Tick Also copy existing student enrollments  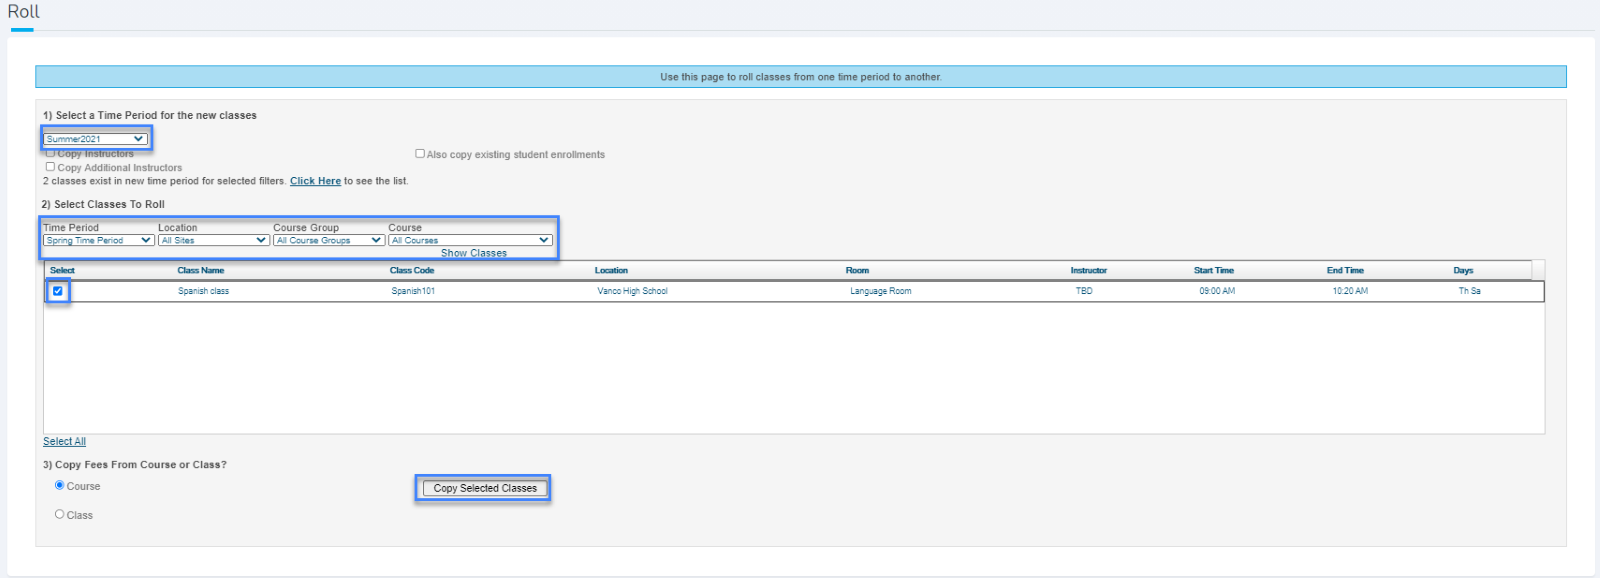420,154
